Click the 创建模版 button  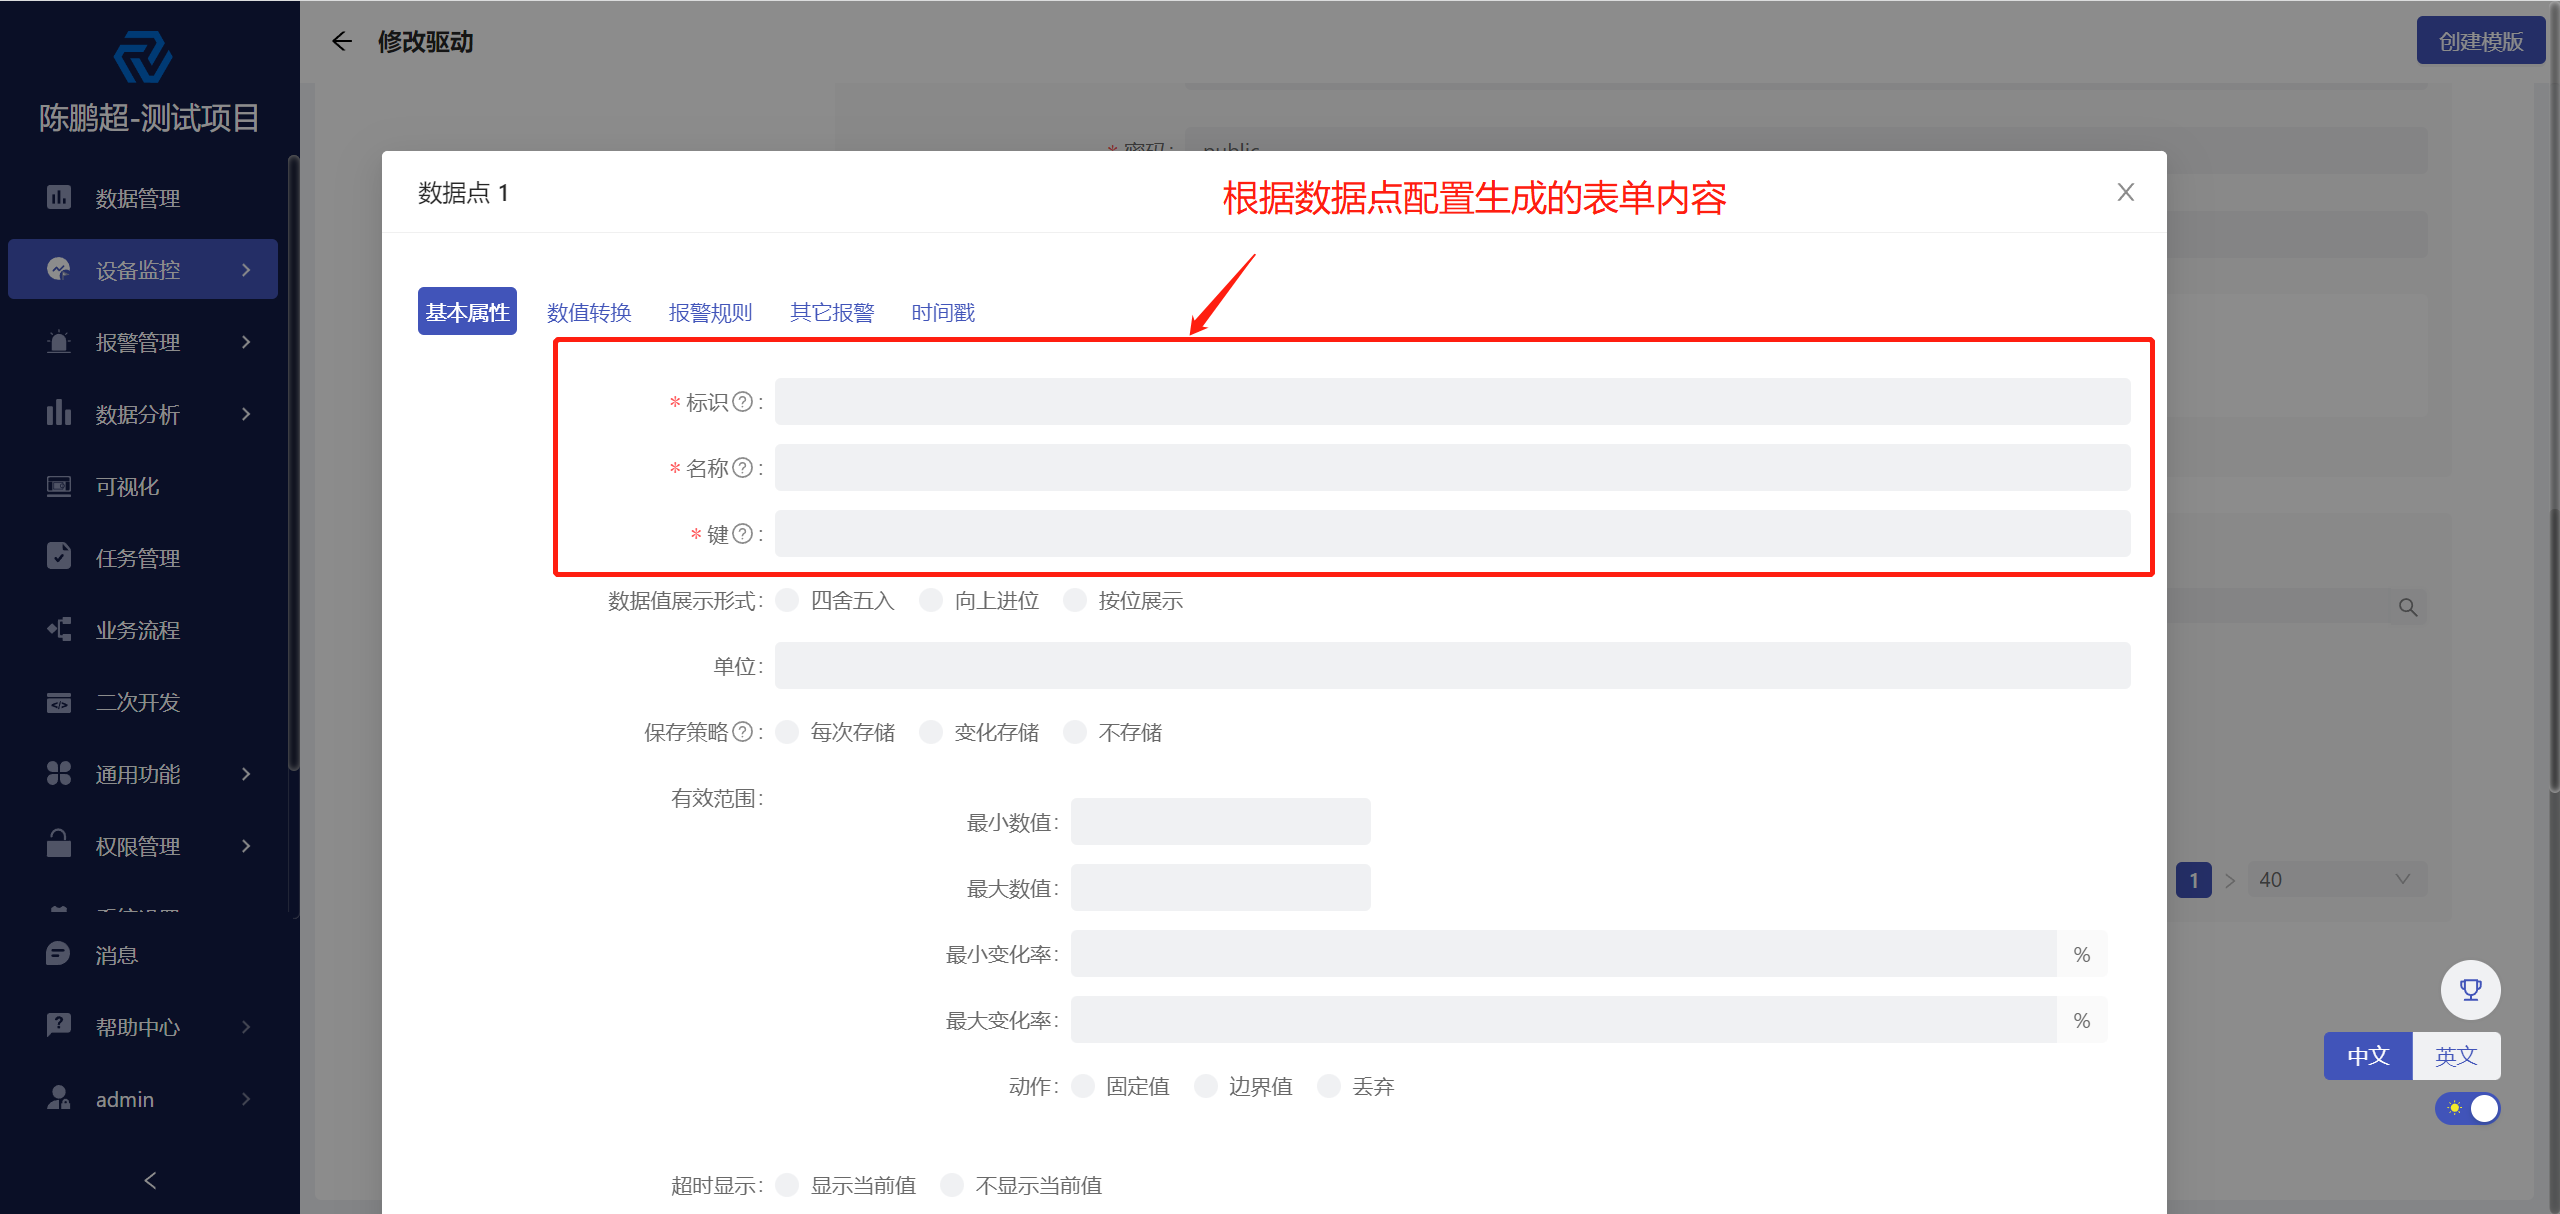point(2480,41)
